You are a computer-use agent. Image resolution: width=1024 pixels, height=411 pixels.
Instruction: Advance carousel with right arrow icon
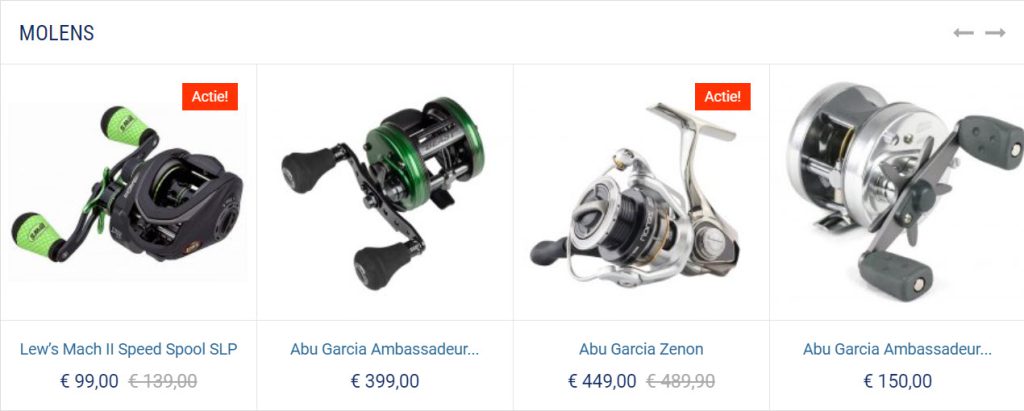[x=995, y=33]
